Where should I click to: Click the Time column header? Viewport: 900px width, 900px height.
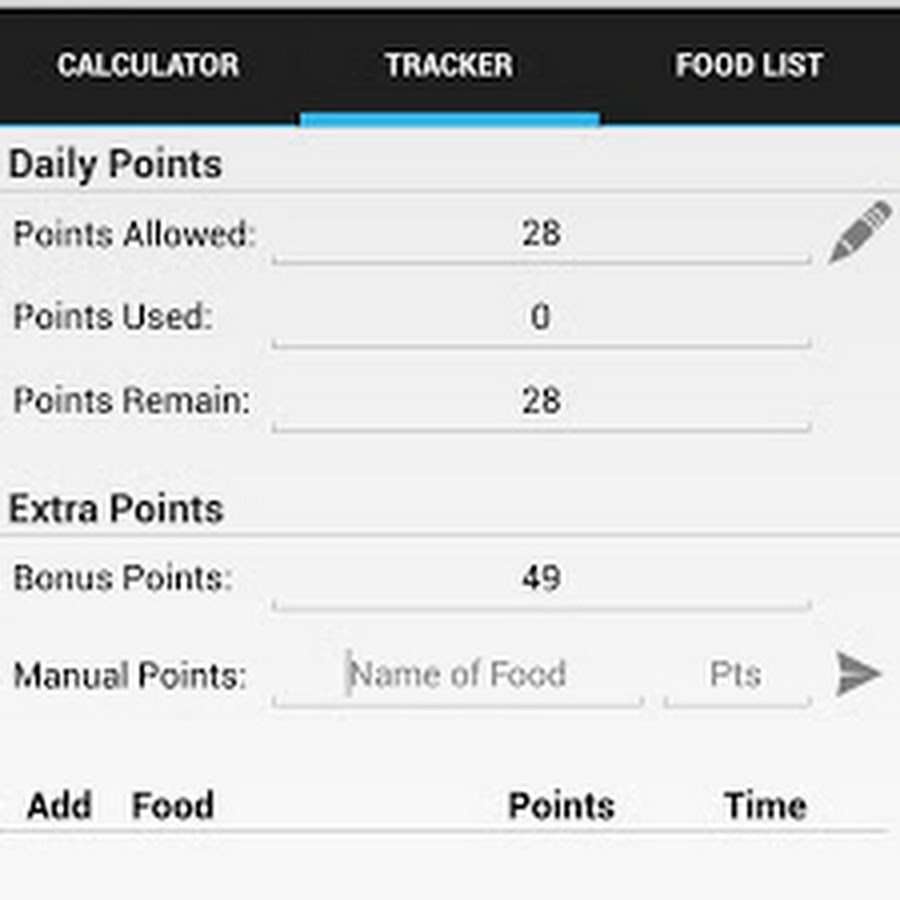765,805
